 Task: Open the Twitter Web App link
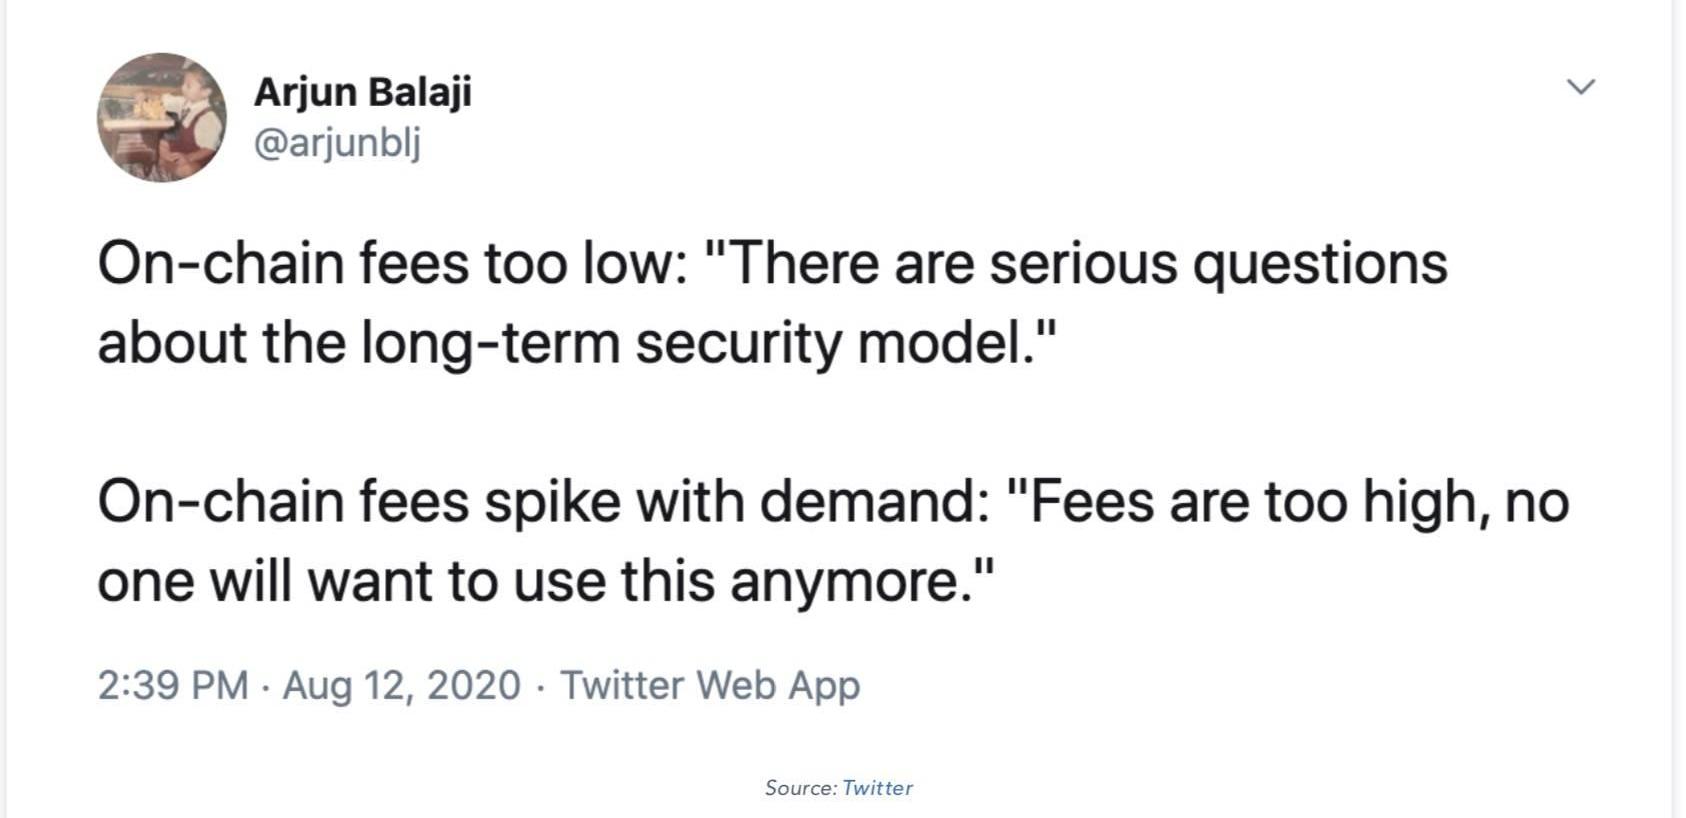(710, 686)
